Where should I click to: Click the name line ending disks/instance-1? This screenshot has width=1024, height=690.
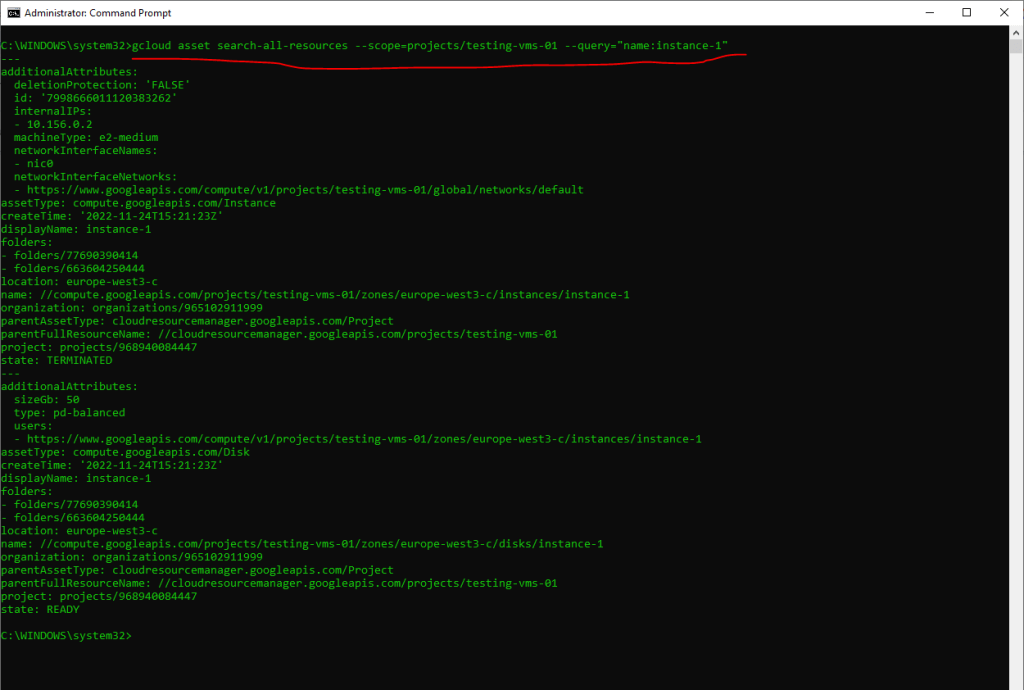(x=302, y=544)
